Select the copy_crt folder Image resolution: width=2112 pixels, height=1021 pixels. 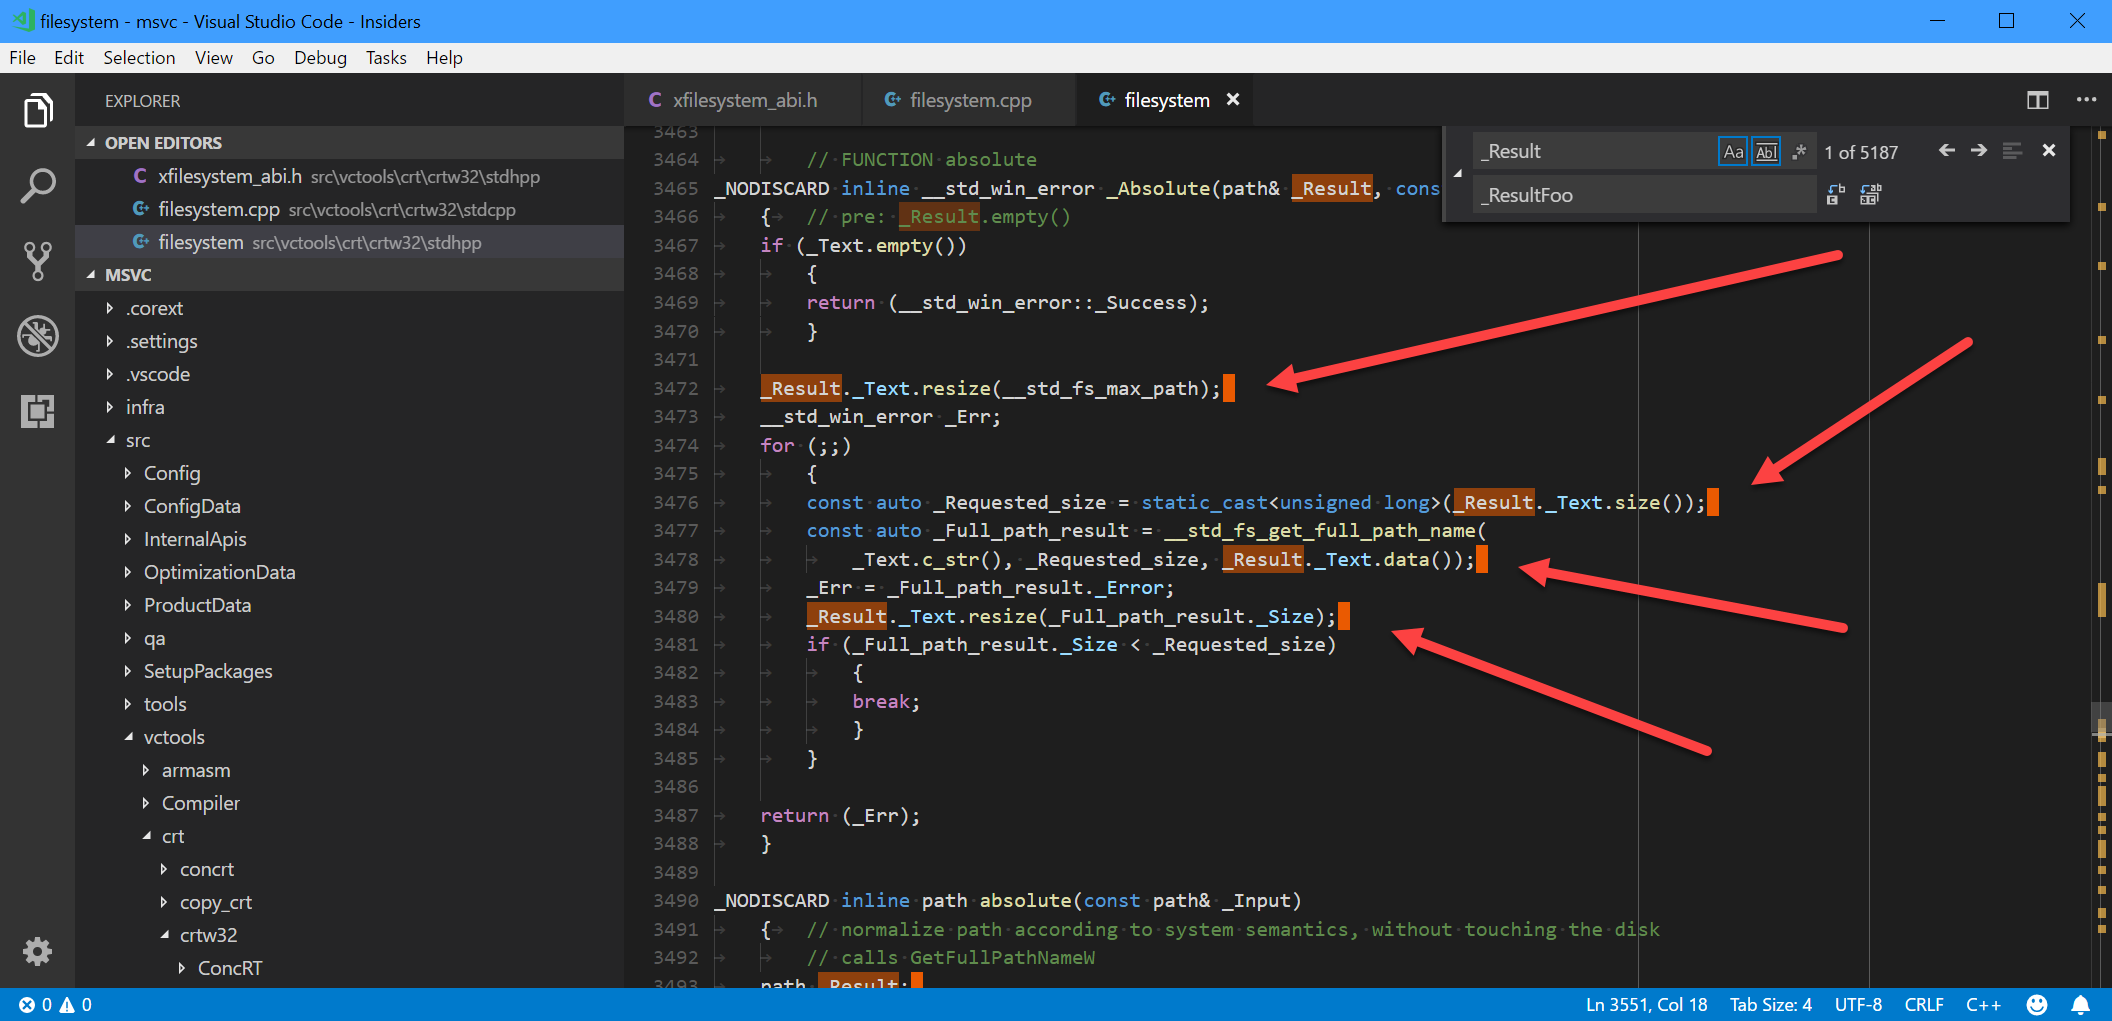click(x=349, y=902)
